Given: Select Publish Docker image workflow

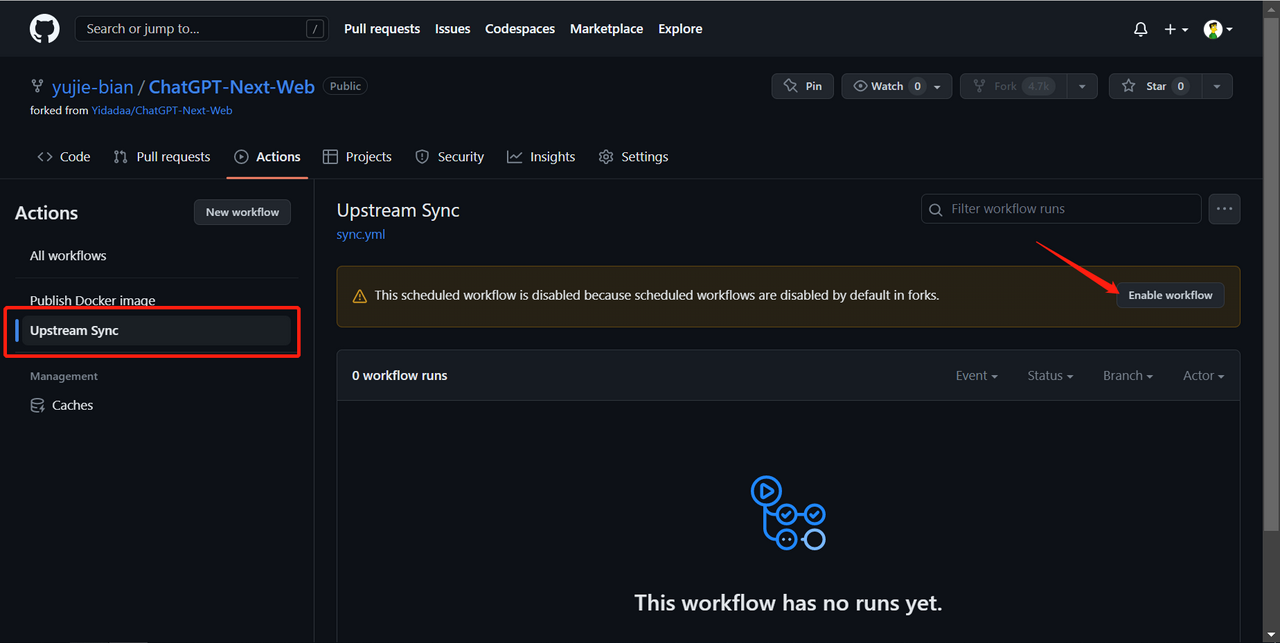Looking at the screenshot, I should (92, 300).
